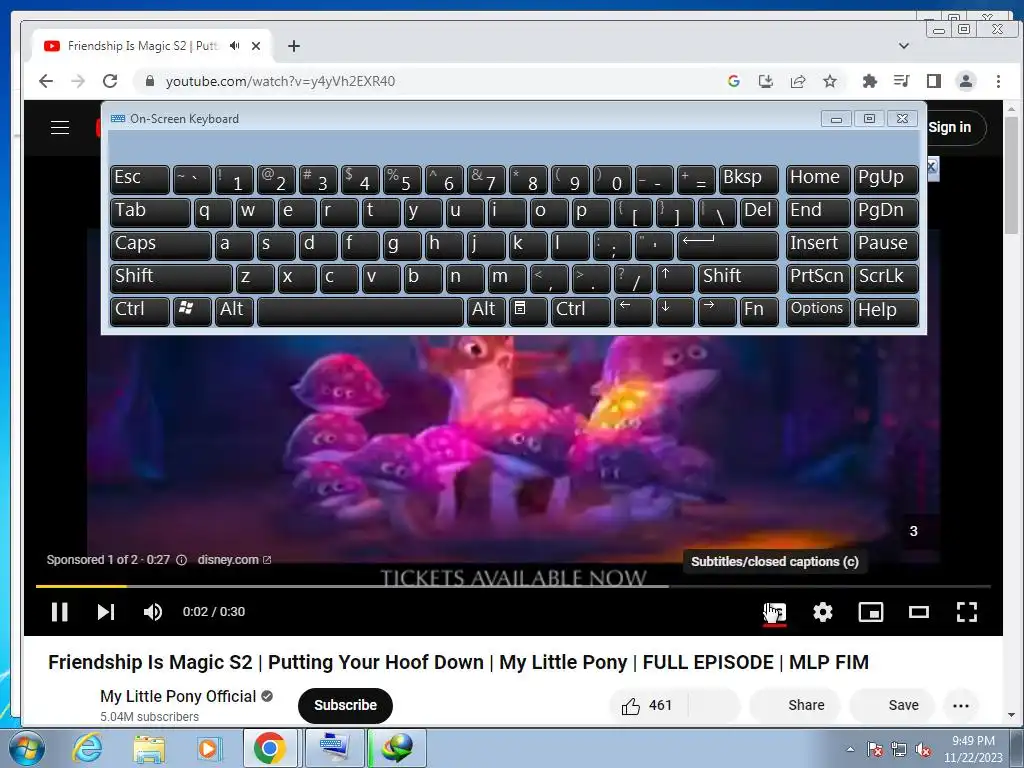Click the Chrome address bar URL
This screenshot has width=1024, height=768.
pyautogui.click(x=280, y=81)
